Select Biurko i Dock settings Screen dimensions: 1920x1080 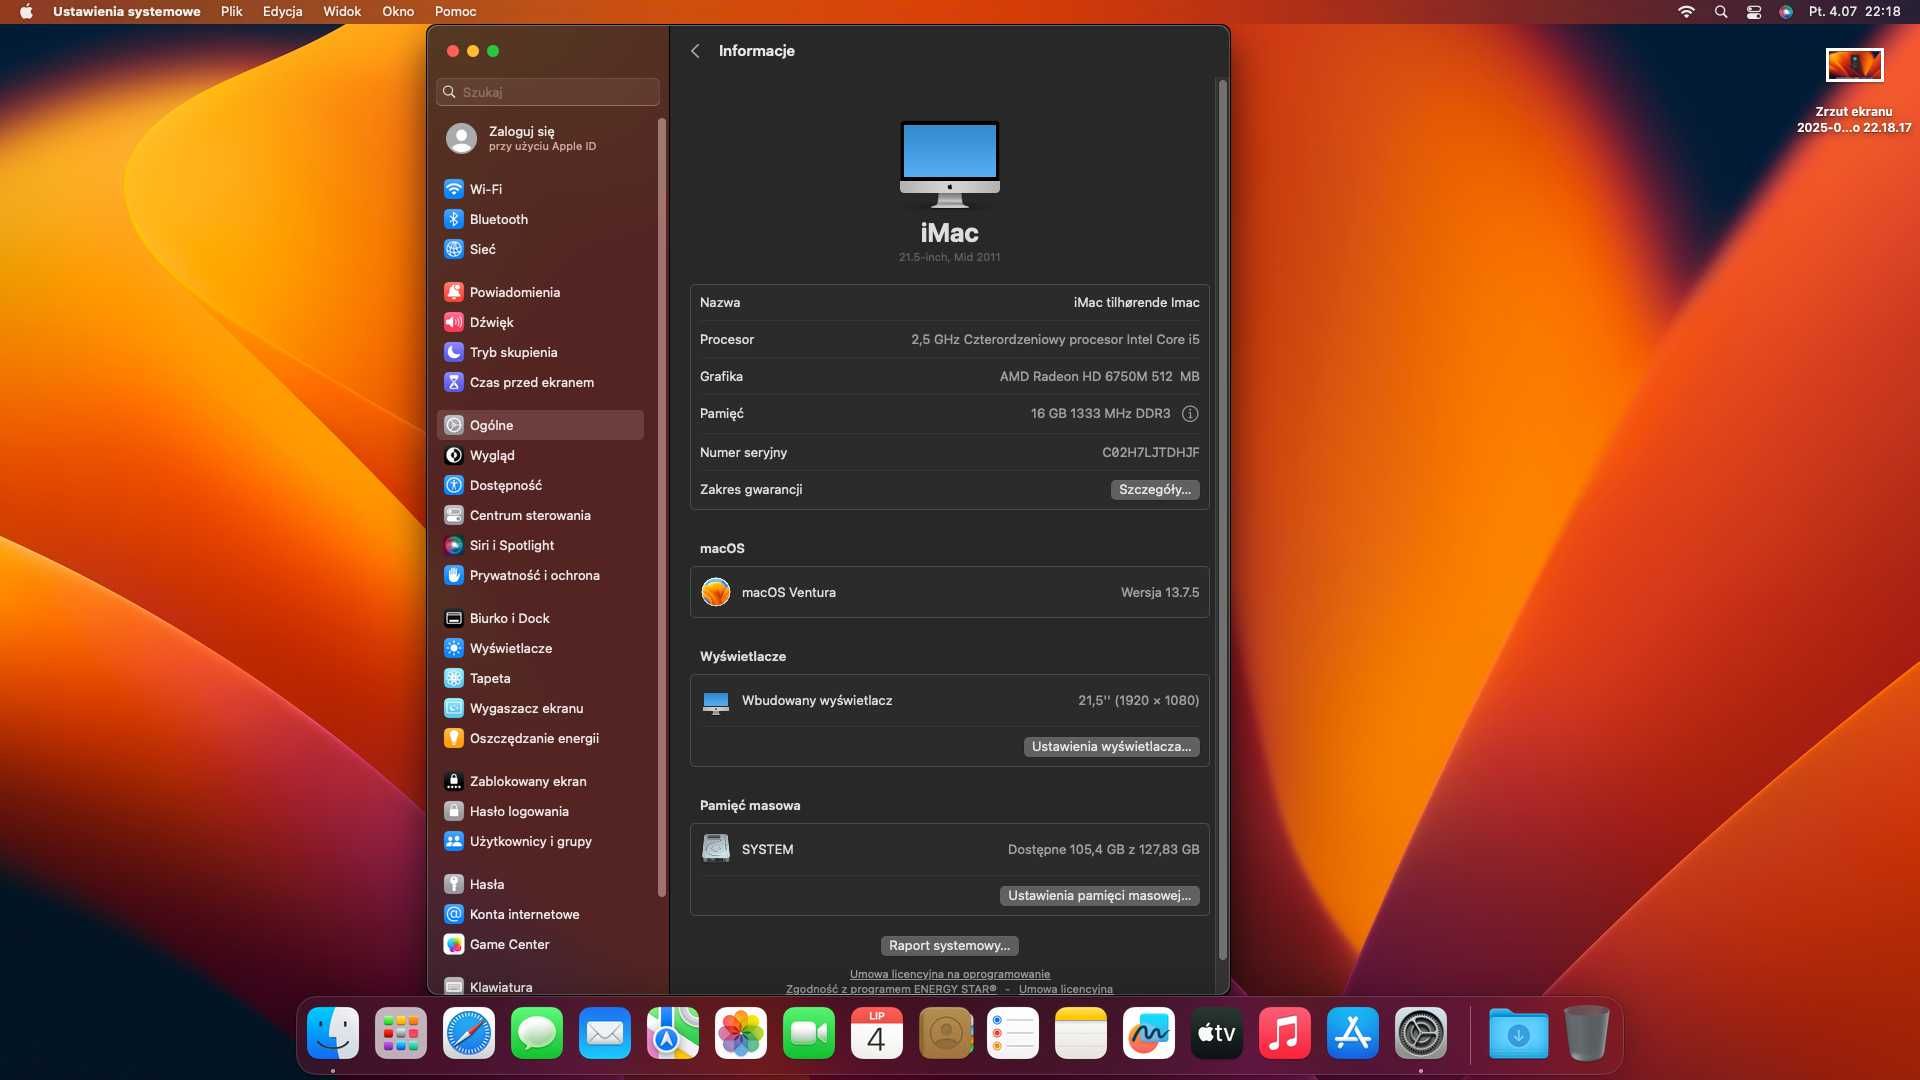tap(540, 618)
